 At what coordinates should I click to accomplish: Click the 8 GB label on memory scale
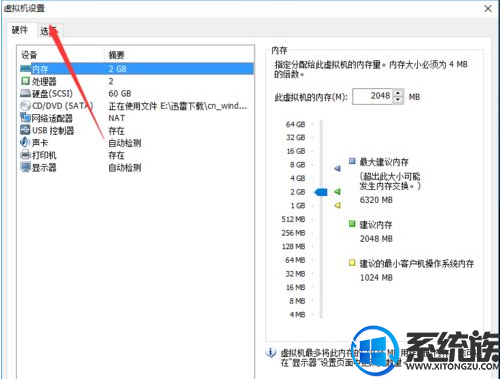[x=298, y=165]
